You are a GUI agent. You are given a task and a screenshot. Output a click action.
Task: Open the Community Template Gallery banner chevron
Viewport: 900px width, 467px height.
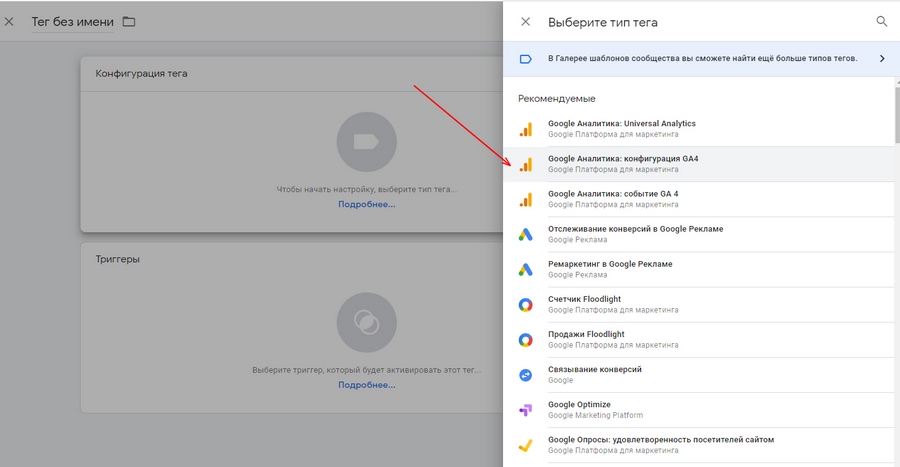tap(882, 59)
